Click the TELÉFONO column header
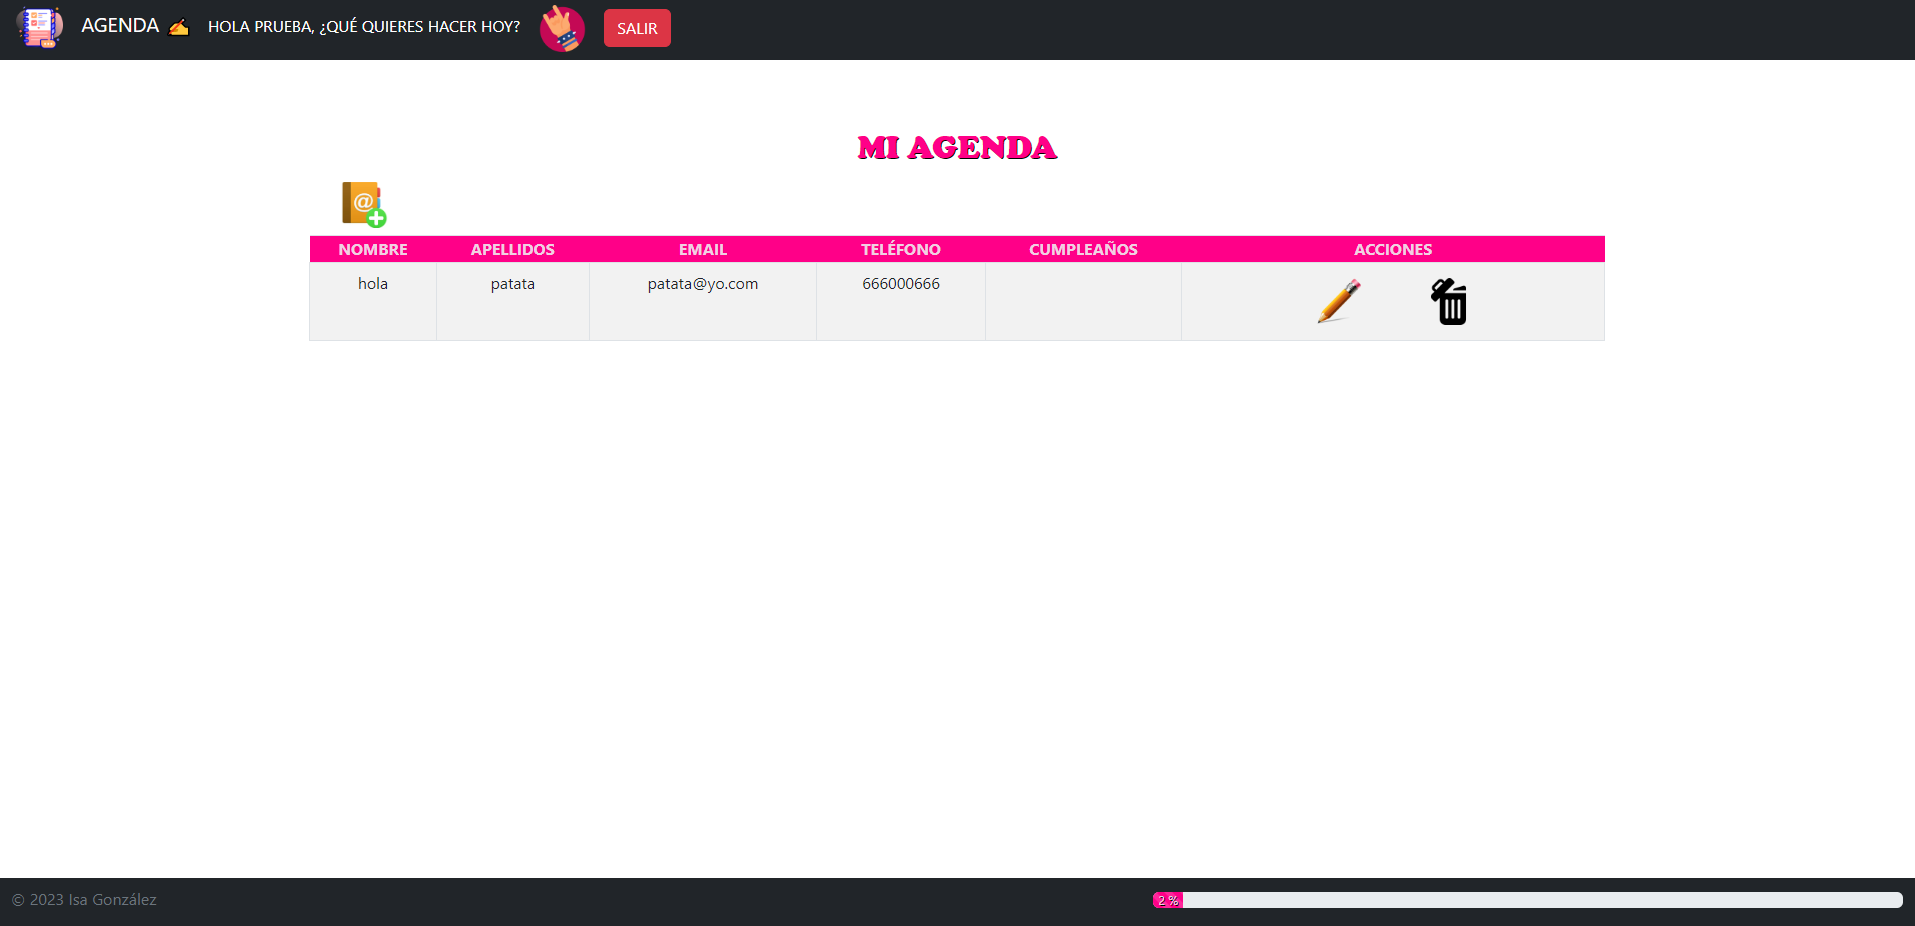The image size is (1915, 926). pyautogui.click(x=900, y=249)
